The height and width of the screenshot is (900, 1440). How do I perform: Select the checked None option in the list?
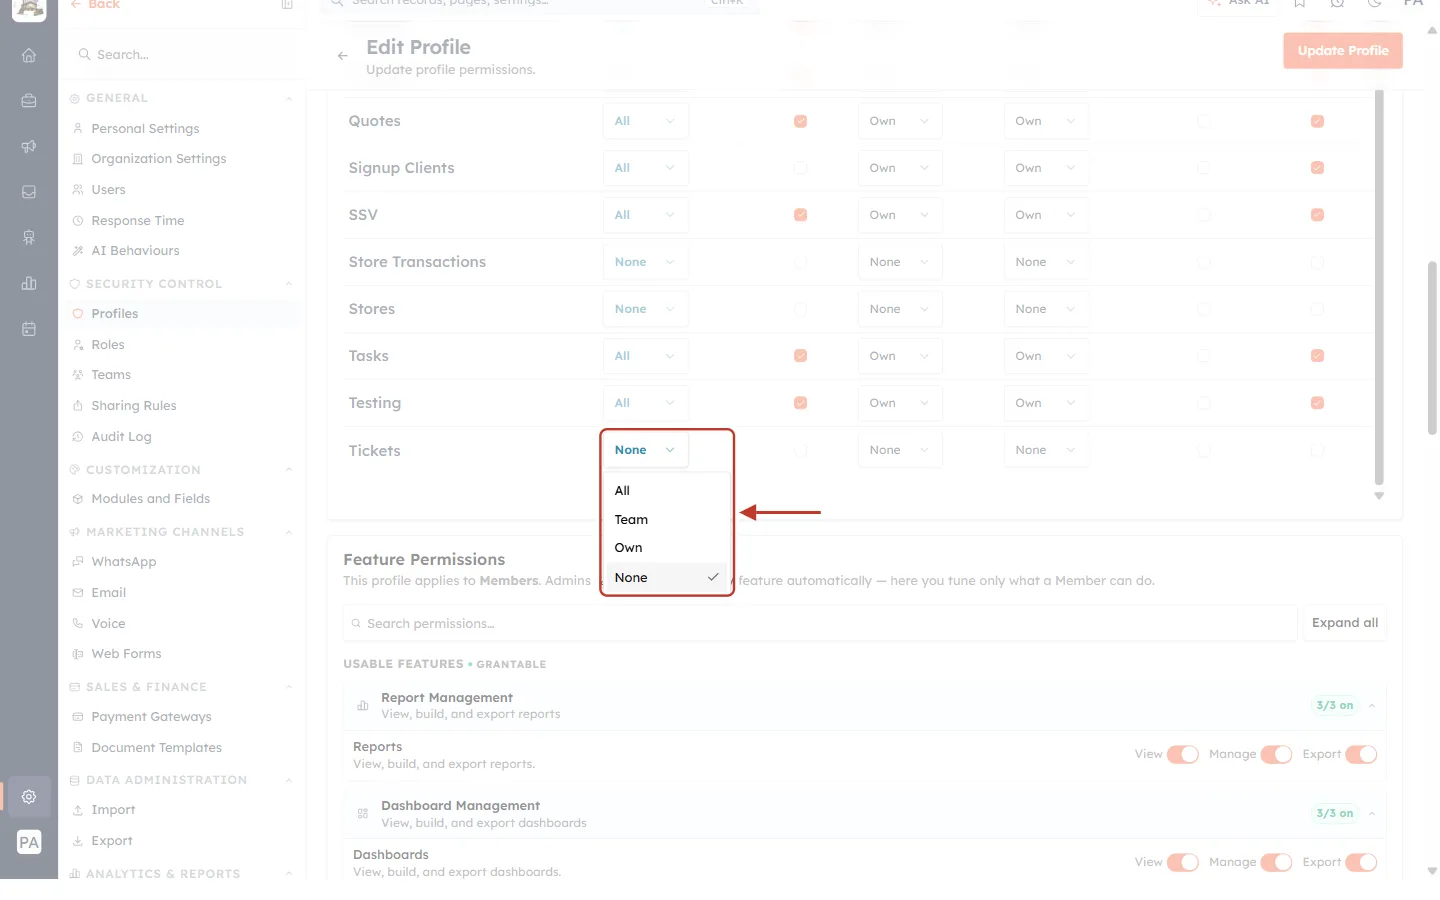coord(666,578)
